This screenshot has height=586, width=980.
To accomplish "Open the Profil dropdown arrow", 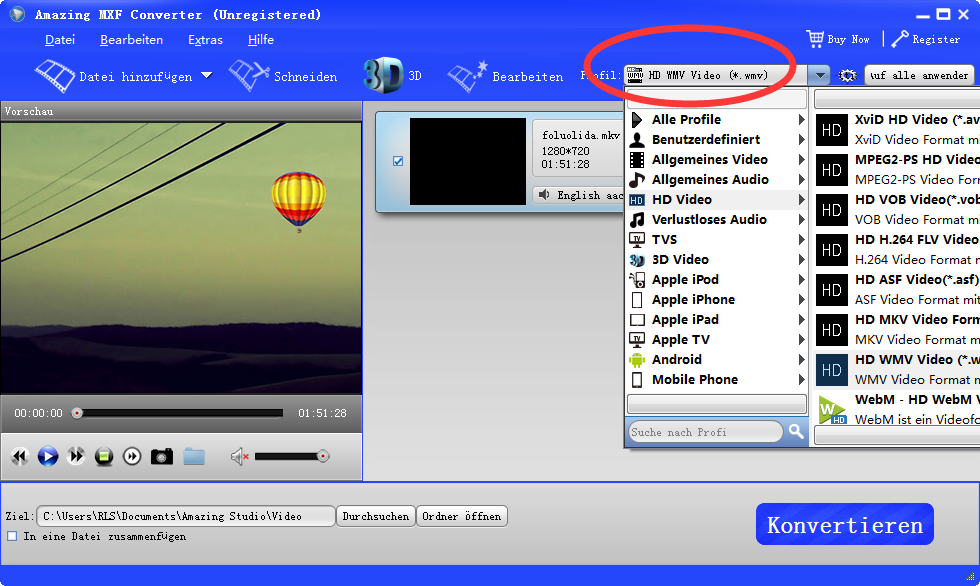I will pos(819,76).
